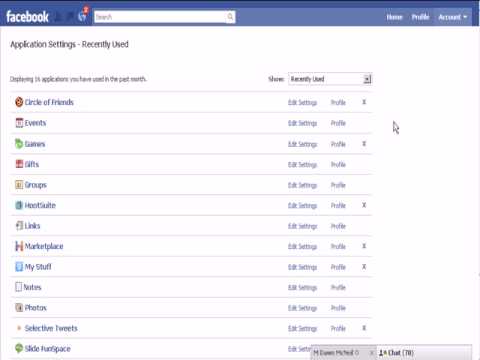Close the open chat conversation tab
Viewport: 480px width, 360px height.
point(371,353)
